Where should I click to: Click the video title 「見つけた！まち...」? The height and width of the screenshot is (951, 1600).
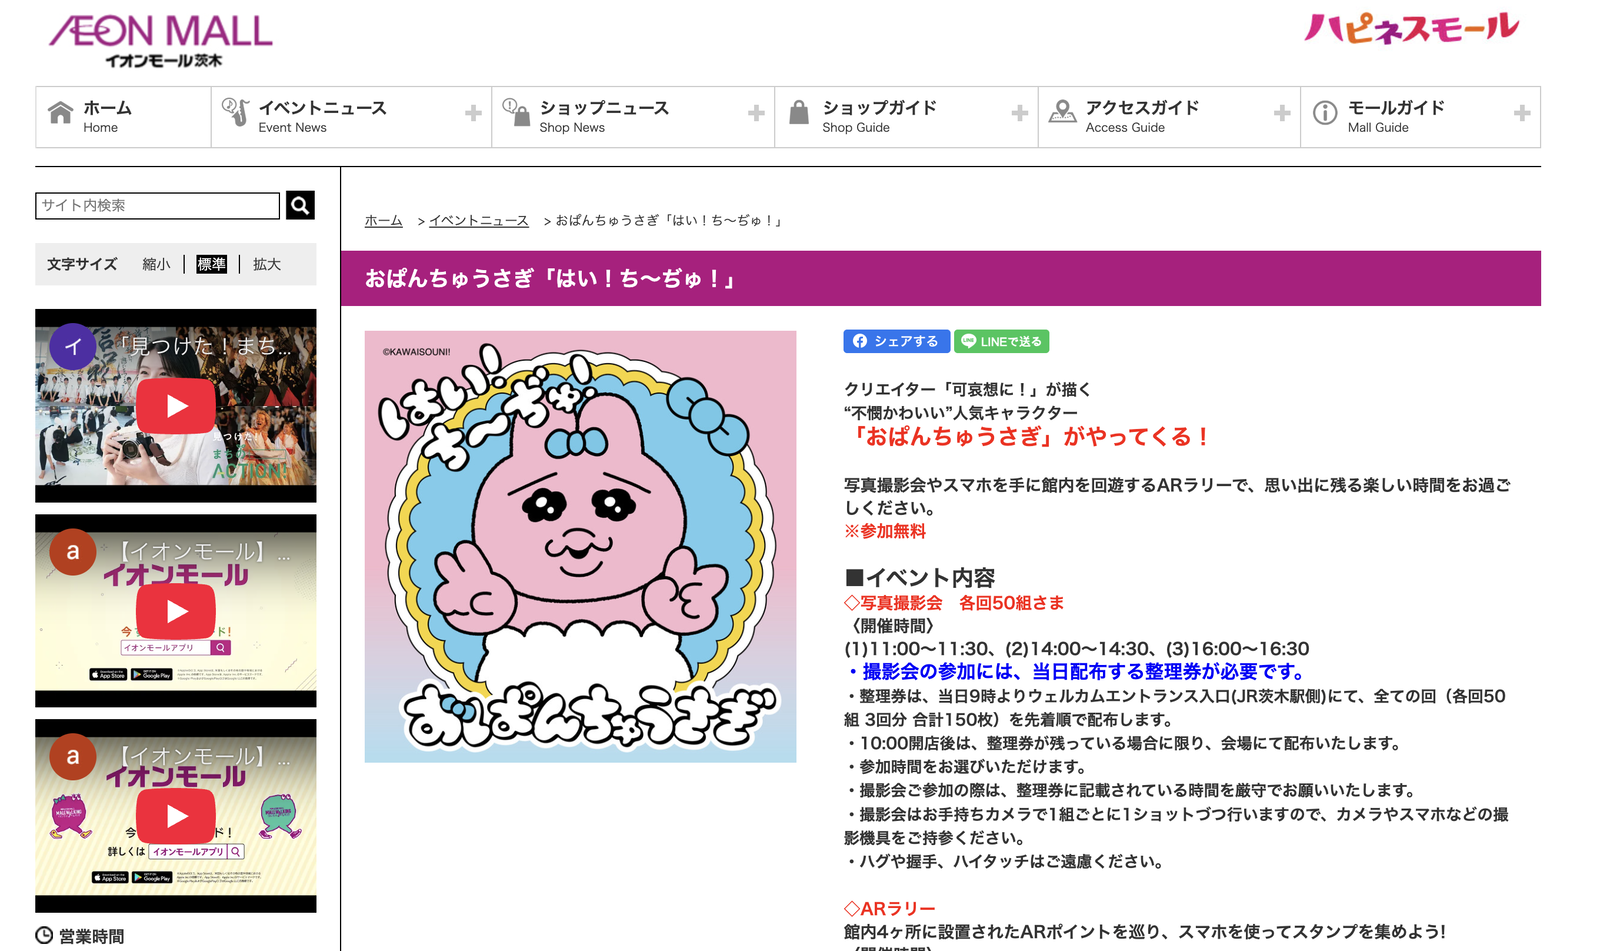tap(206, 346)
